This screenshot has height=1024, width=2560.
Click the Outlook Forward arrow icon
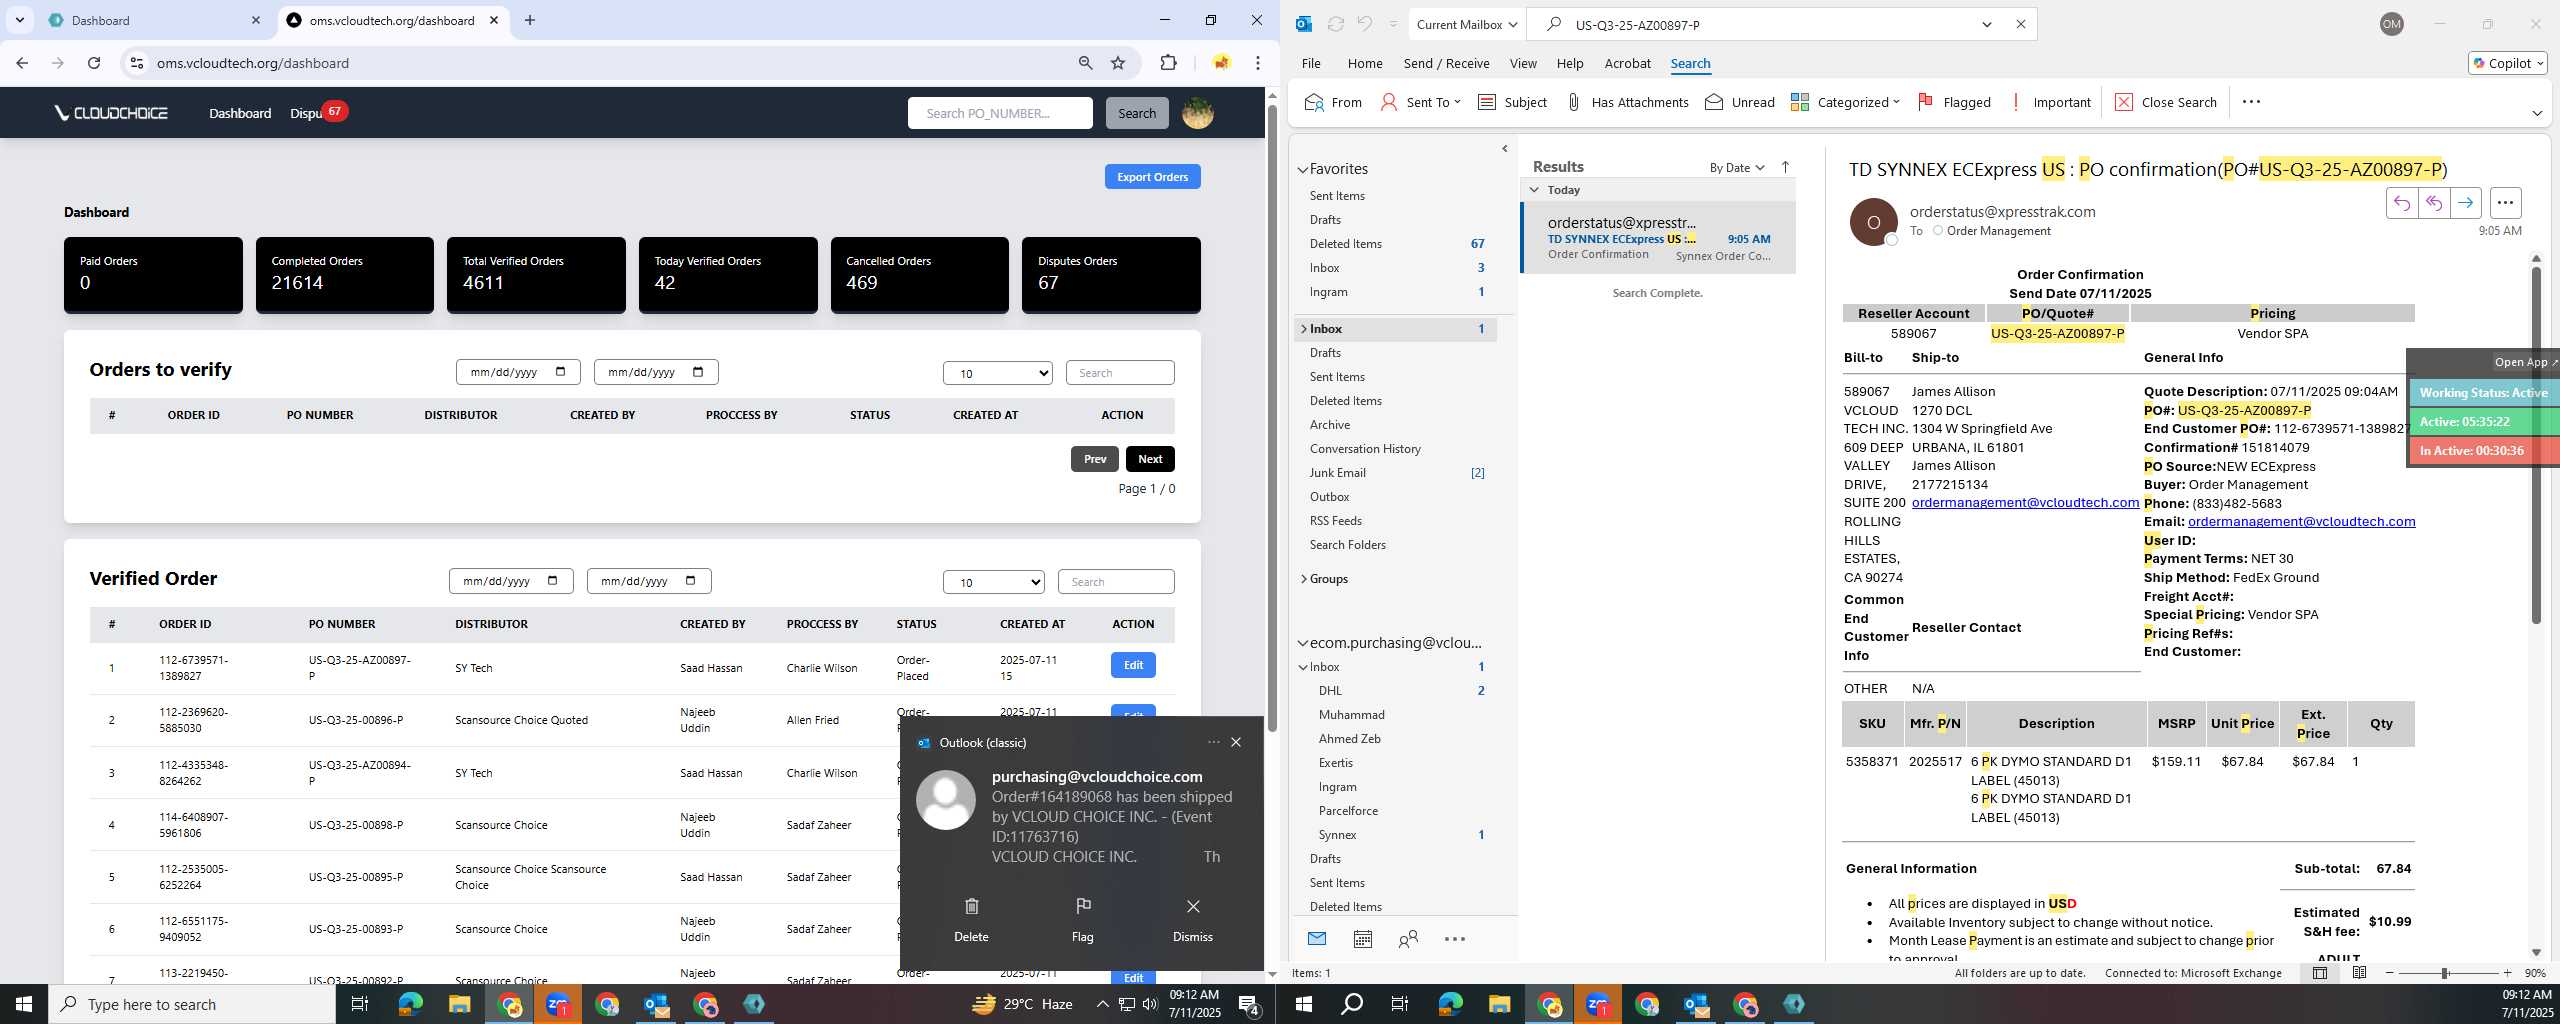tap(2465, 203)
